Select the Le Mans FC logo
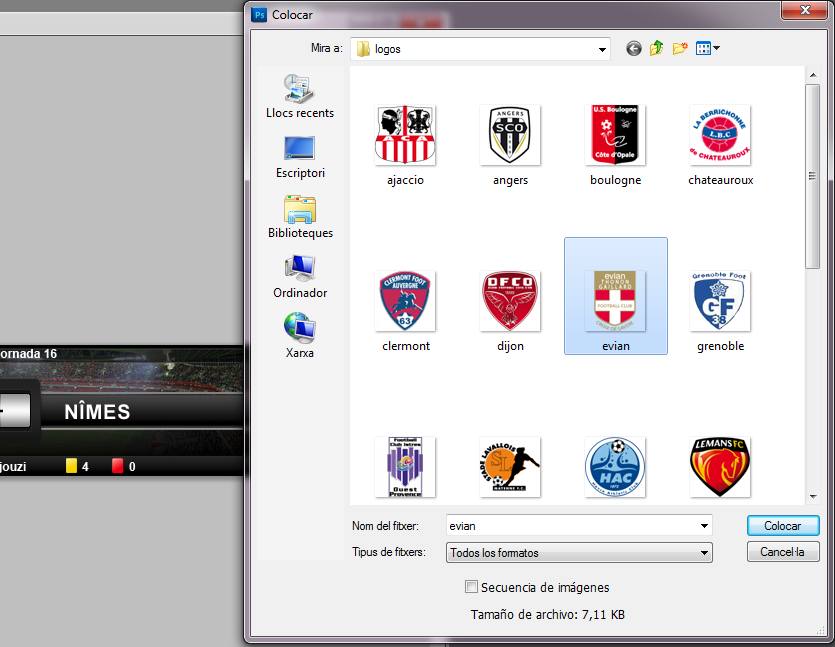Image resolution: width=835 pixels, height=647 pixels. [x=720, y=467]
